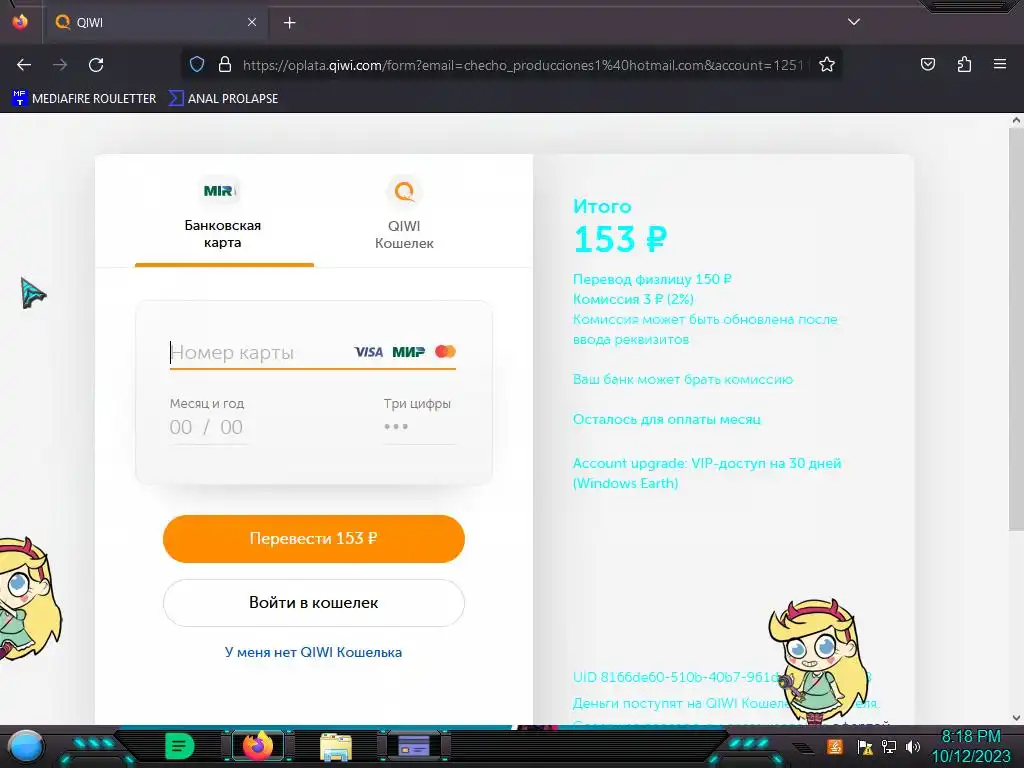Click the Mastercard logo in card field

[445, 351]
